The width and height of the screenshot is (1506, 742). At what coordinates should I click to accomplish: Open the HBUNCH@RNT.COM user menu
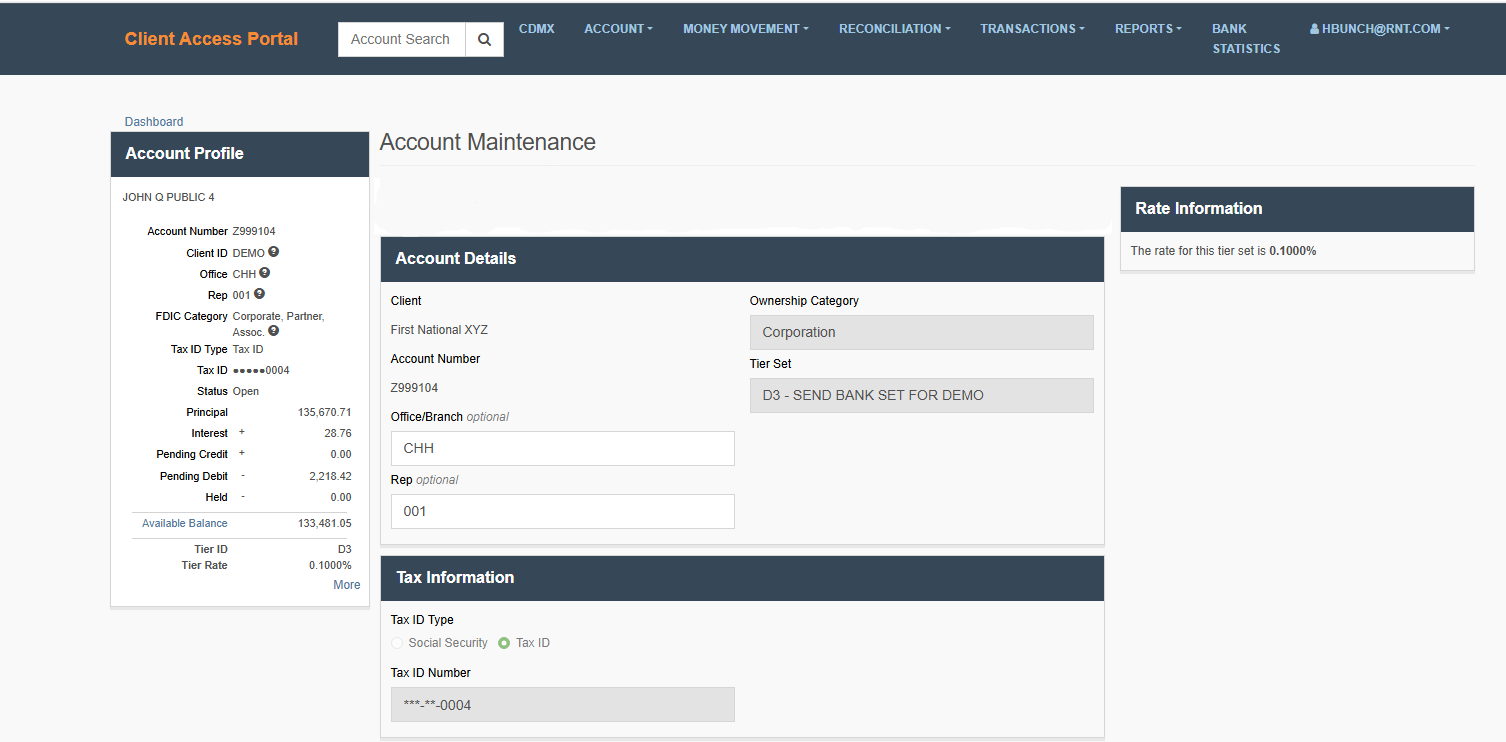pyautogui.click(x=1380, y=29)
